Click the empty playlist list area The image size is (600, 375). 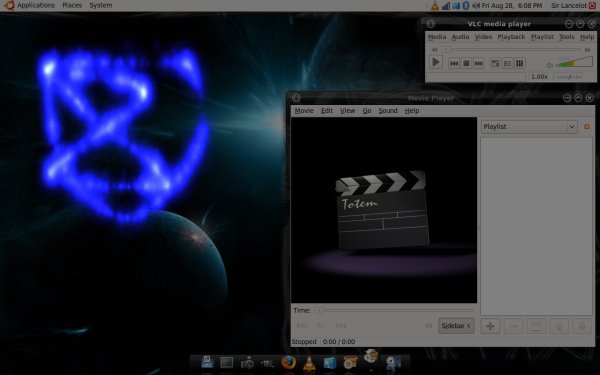536,226
